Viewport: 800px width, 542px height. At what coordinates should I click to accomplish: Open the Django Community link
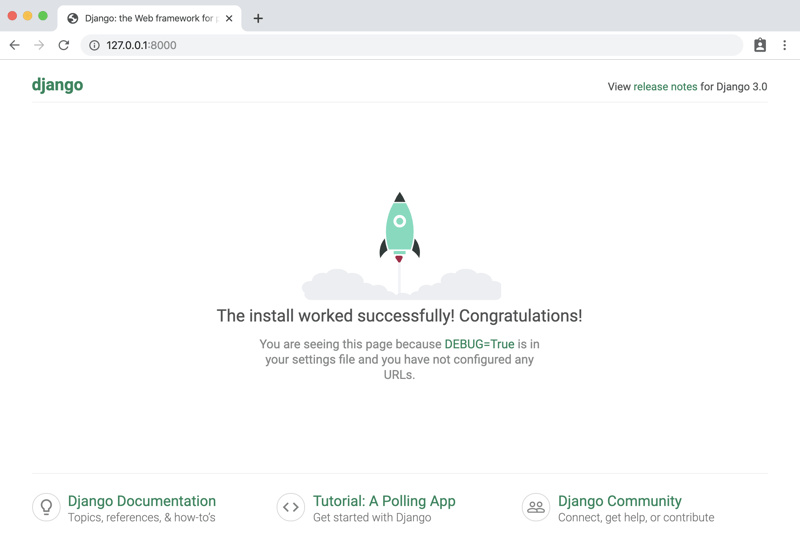(619, 501)
